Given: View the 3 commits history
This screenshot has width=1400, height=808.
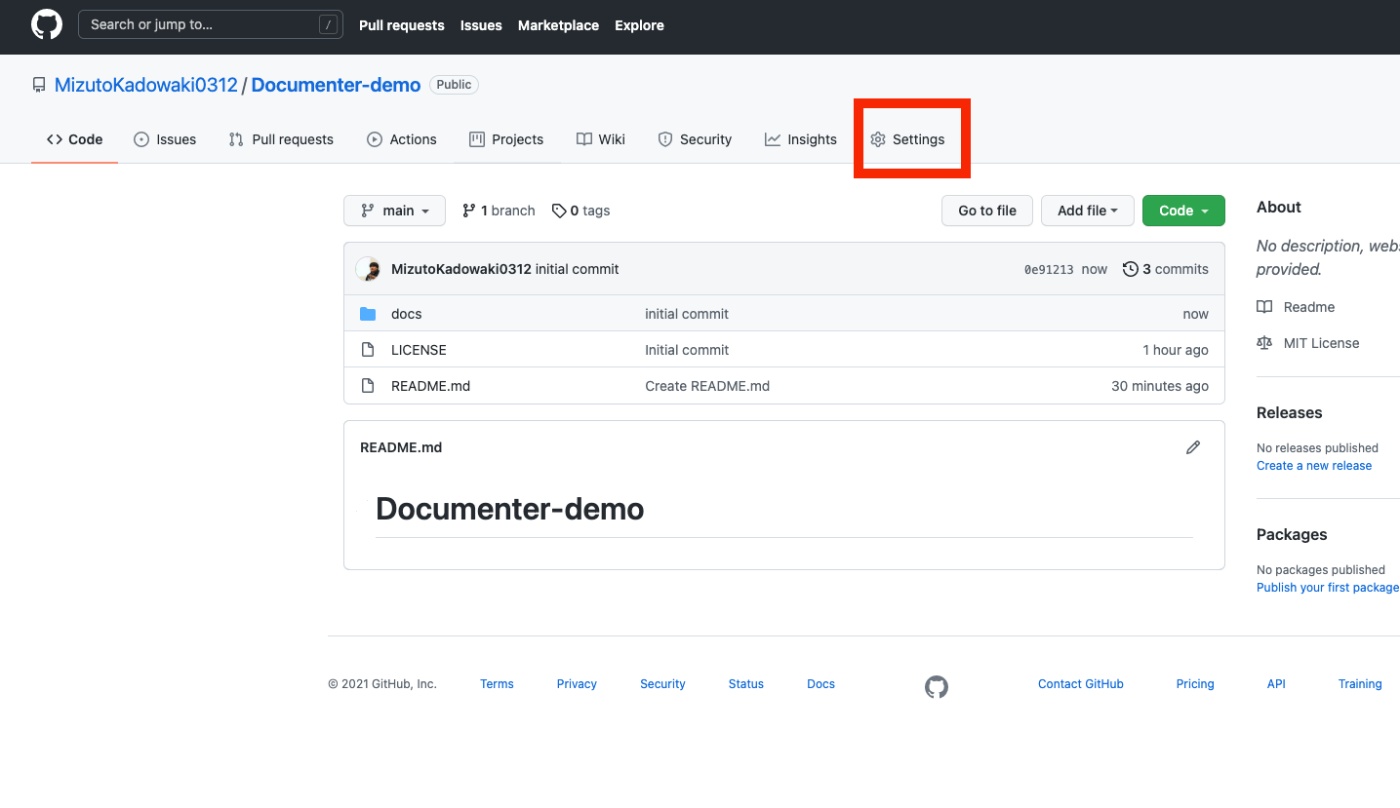Looking at the screenshot, I should [1166, 269].
